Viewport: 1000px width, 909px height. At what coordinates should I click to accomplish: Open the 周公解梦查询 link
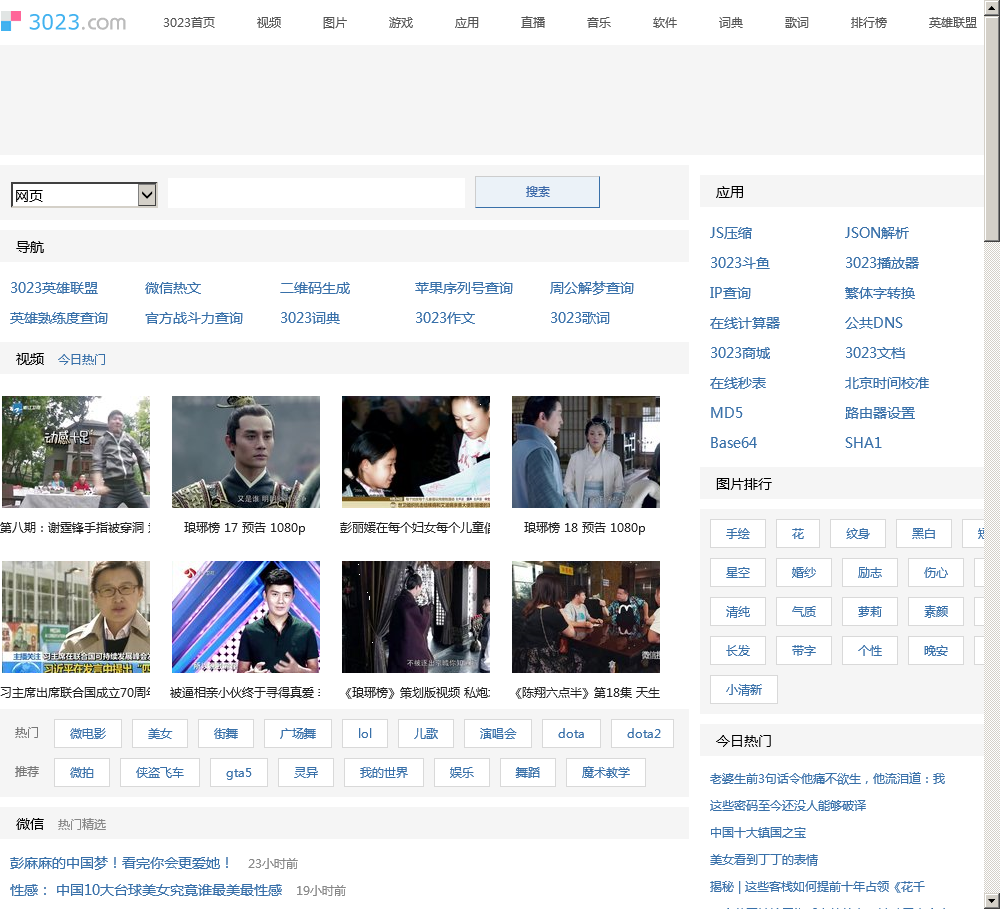point(592,288)
